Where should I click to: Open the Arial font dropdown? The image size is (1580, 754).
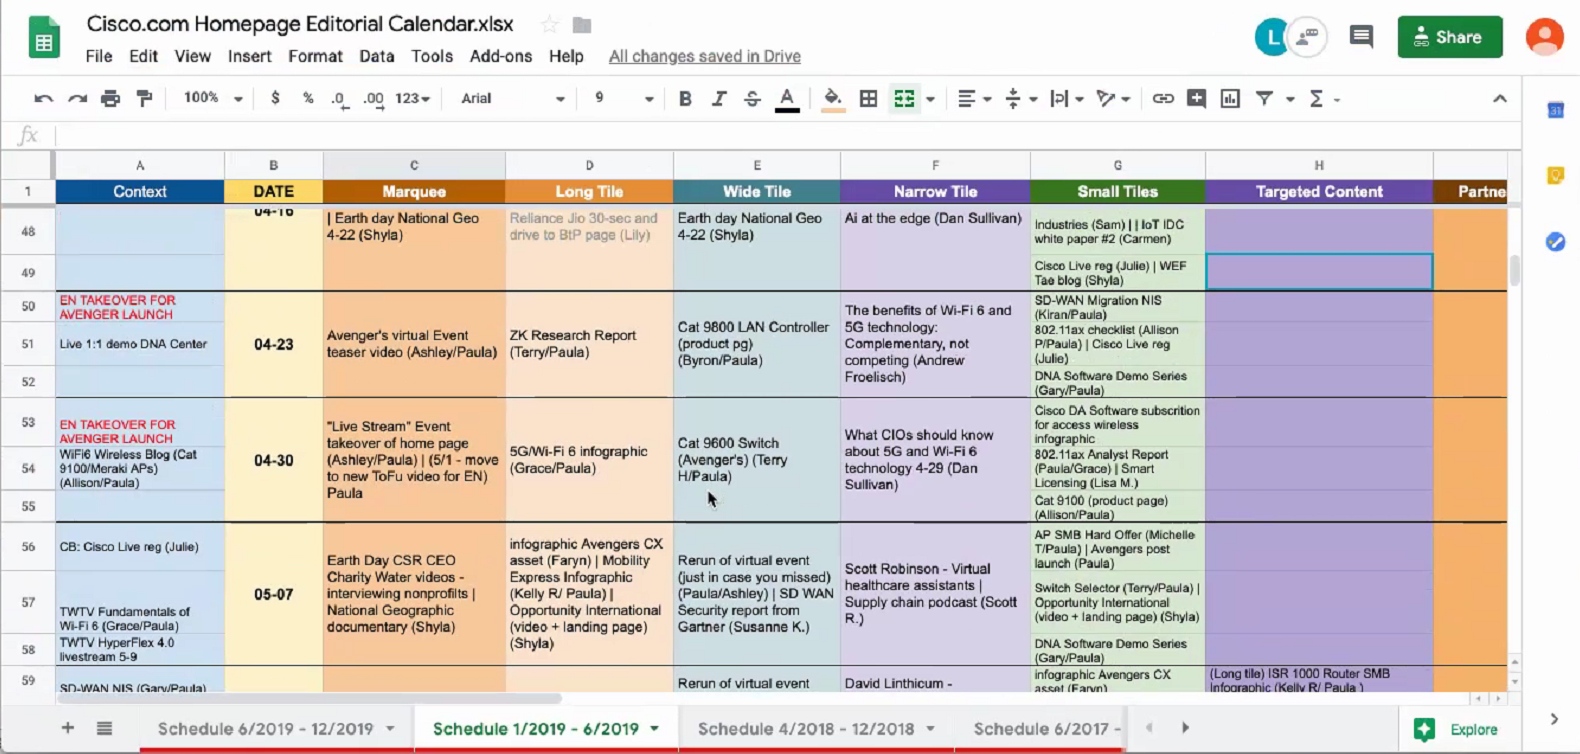click(512, 98)
